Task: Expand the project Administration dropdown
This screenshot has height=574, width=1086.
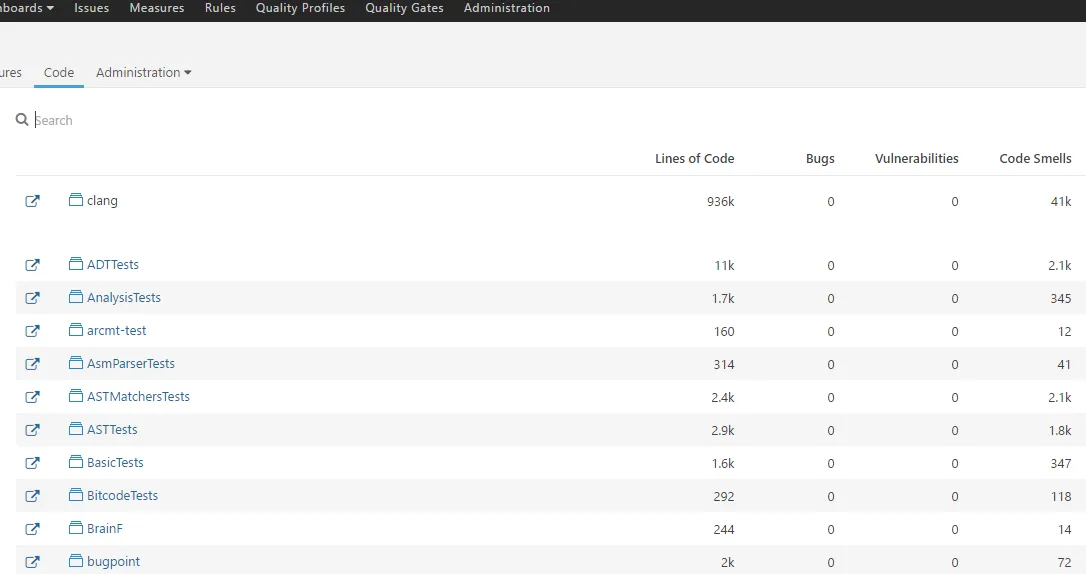Action: point(143,73)
